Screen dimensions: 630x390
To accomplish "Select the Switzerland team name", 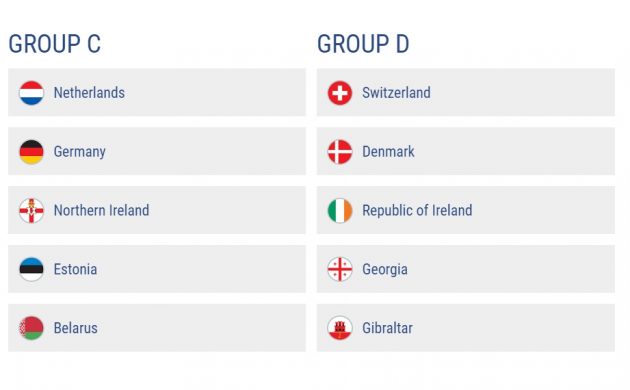I will coord(396,93).
